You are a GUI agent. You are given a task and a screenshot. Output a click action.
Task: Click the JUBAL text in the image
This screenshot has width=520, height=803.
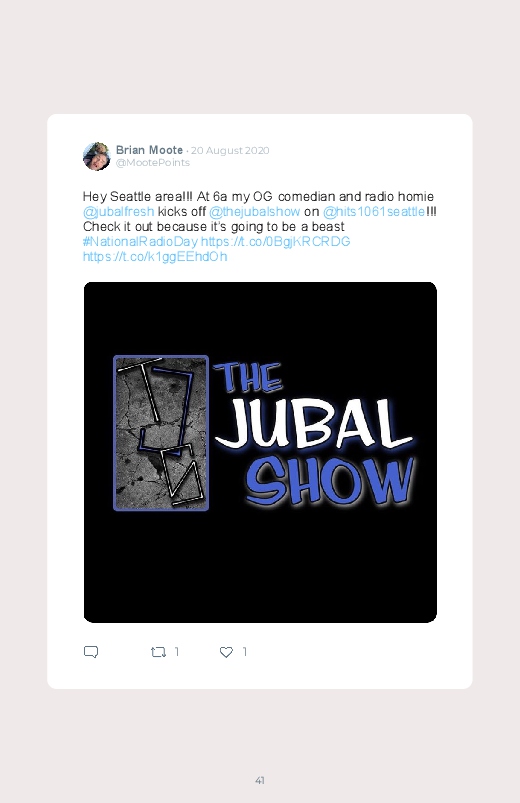pyautogui.click(x=314, y=424)
